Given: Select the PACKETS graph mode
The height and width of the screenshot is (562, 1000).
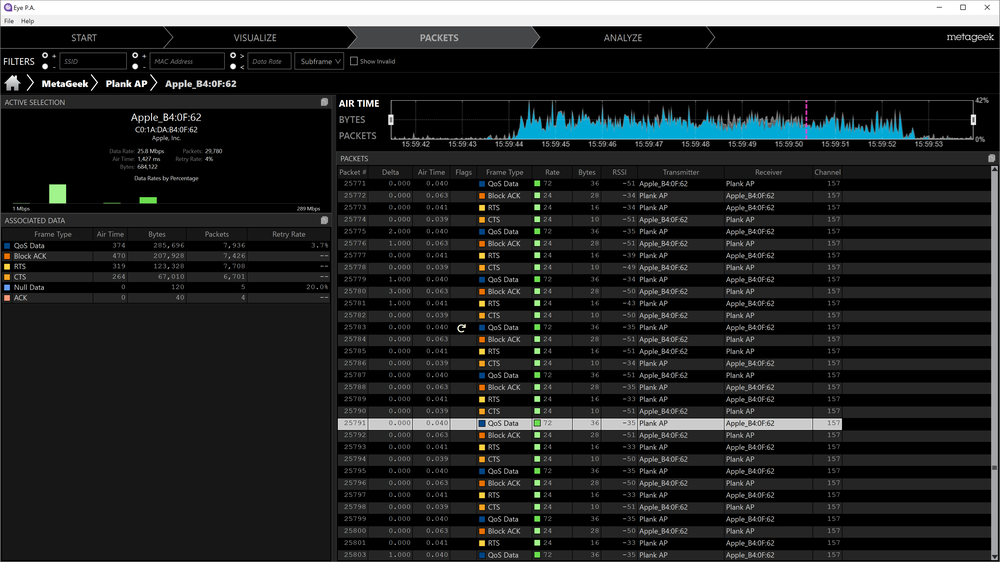Looking at the screenshot, I should coord(358,136).
